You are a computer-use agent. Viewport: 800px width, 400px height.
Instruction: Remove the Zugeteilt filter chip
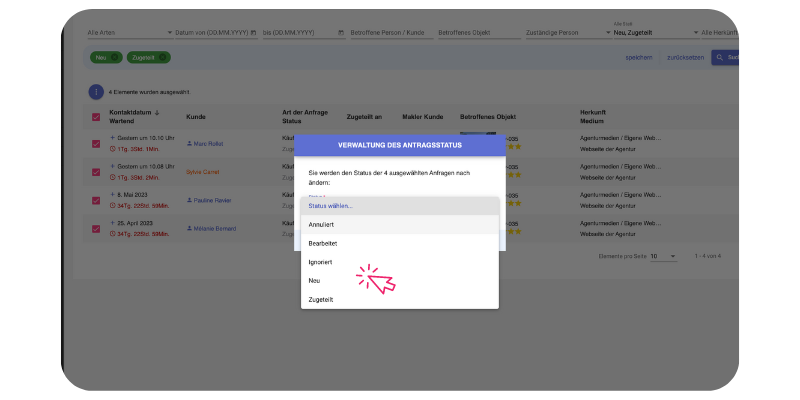pos(162,58)
